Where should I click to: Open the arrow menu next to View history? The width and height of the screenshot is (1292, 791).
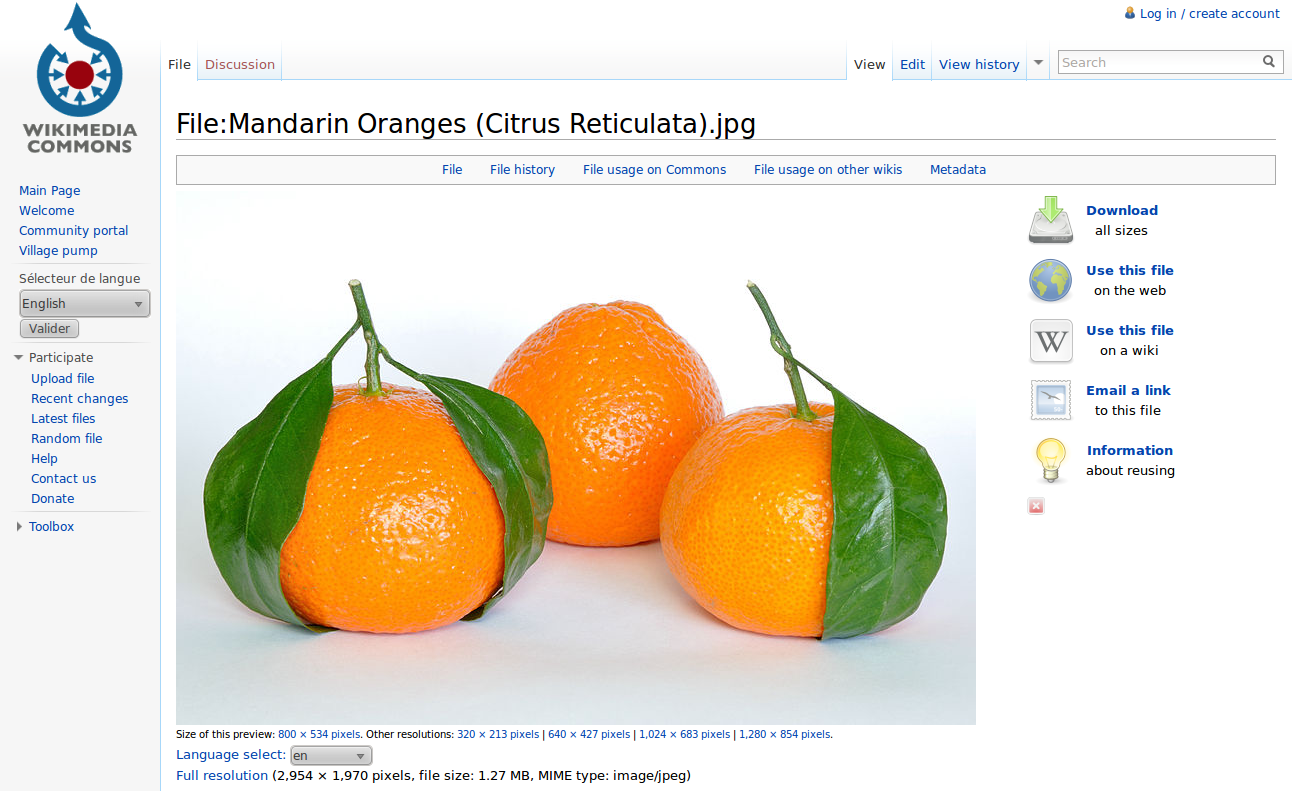point(1038,62)
